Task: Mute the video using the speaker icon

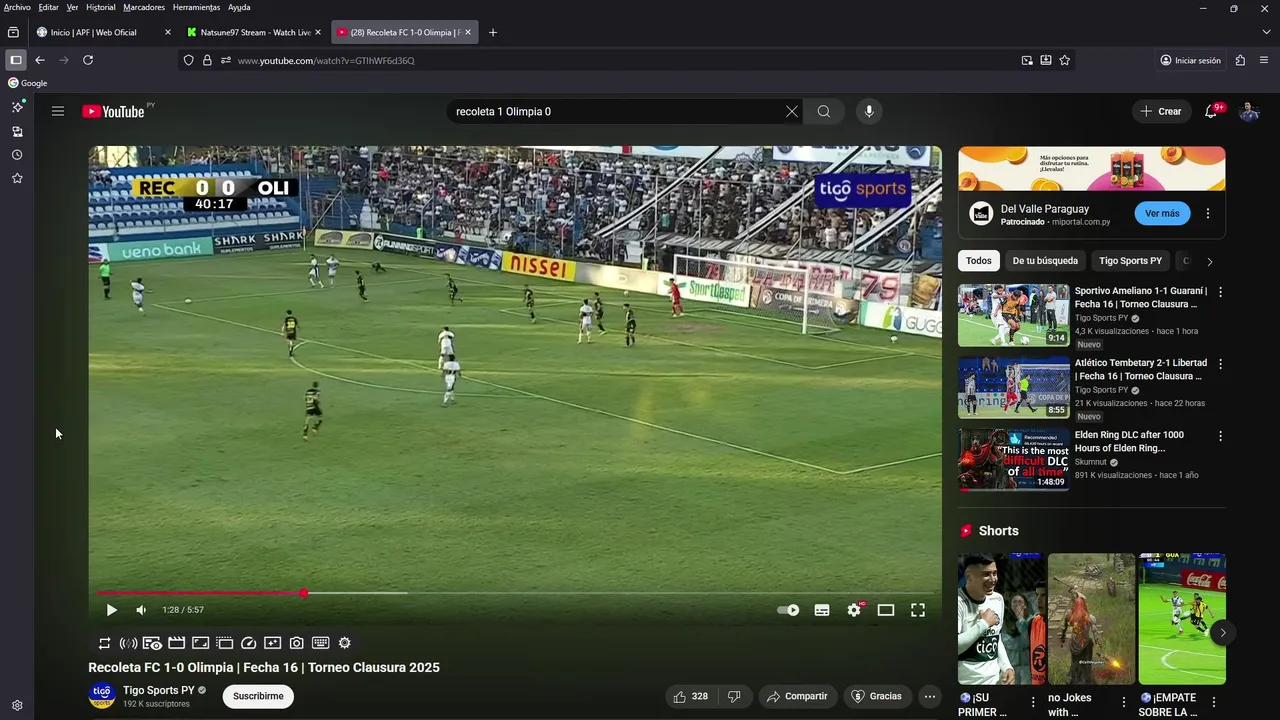Action: pos(141,610)
